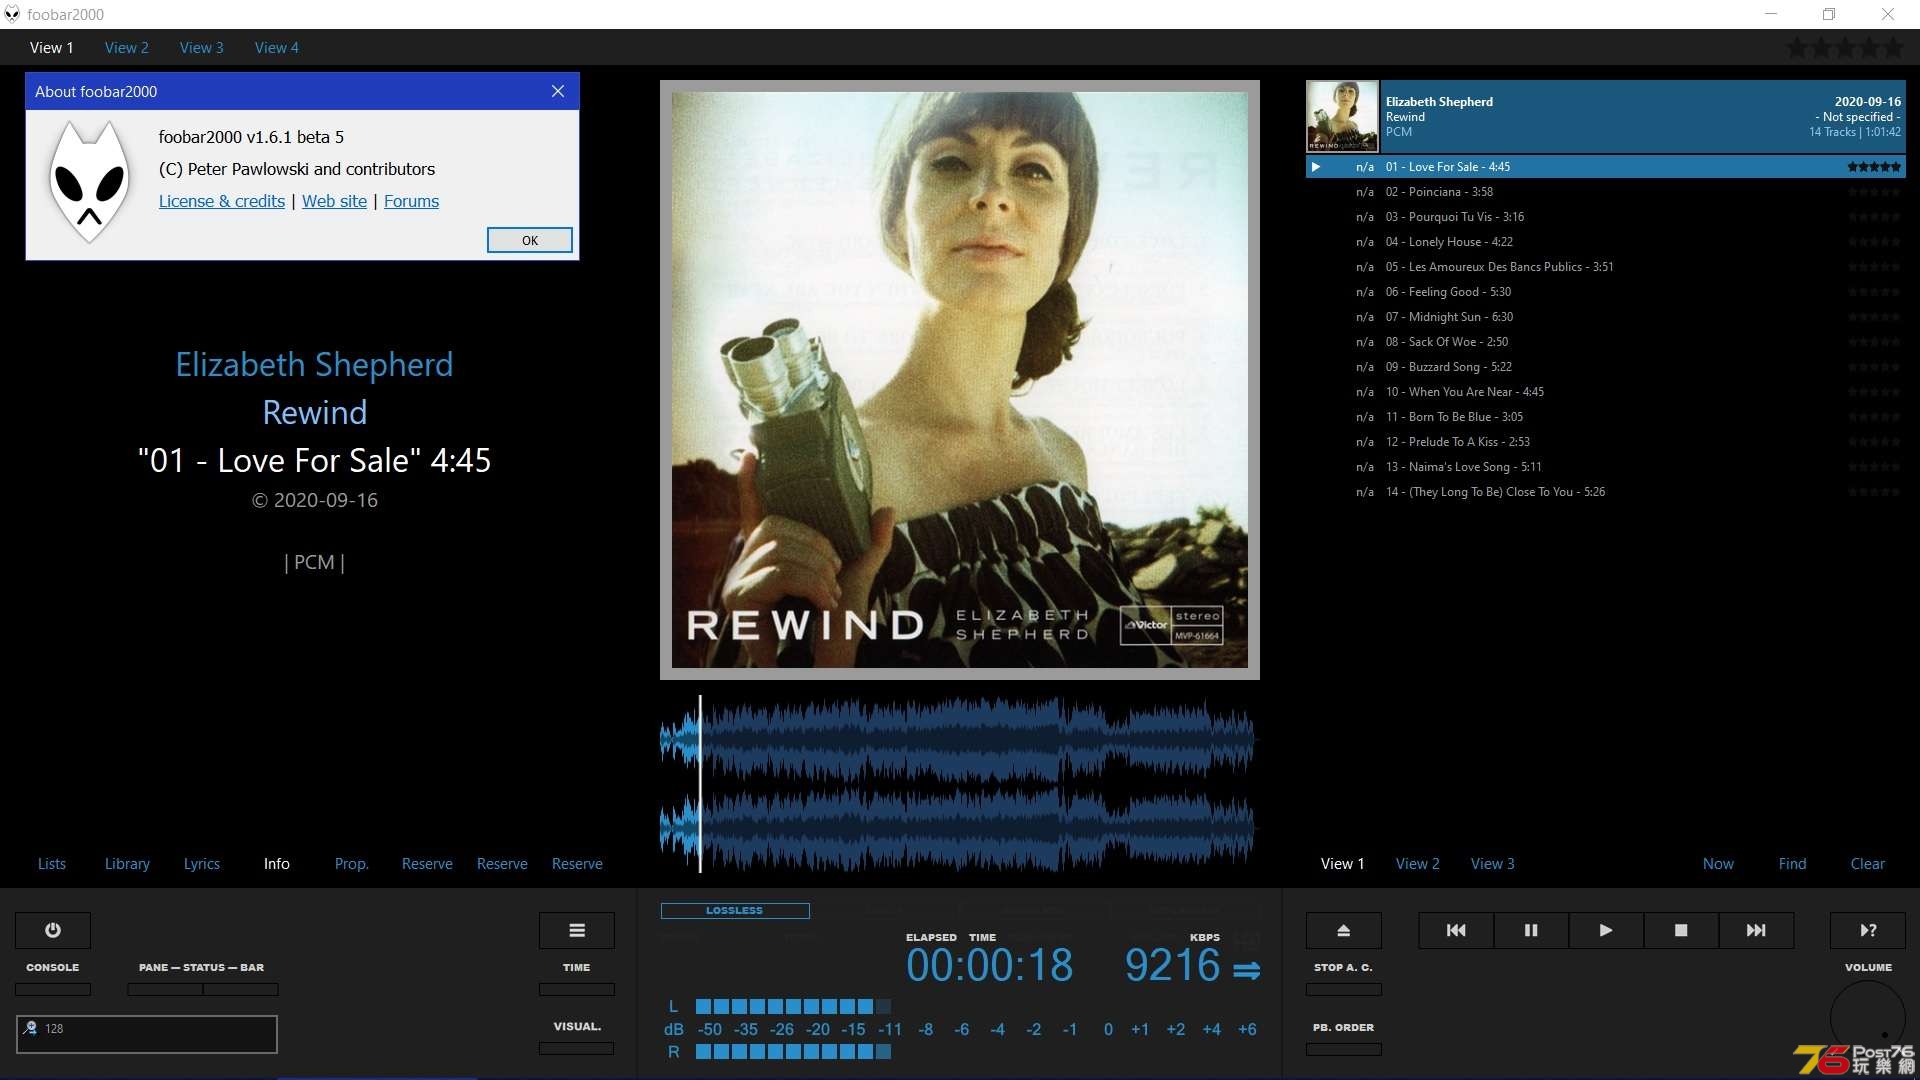Toggle the TIME indicator bar
This screenshot has height=1080, width=1920.
(x=577, y=989)
